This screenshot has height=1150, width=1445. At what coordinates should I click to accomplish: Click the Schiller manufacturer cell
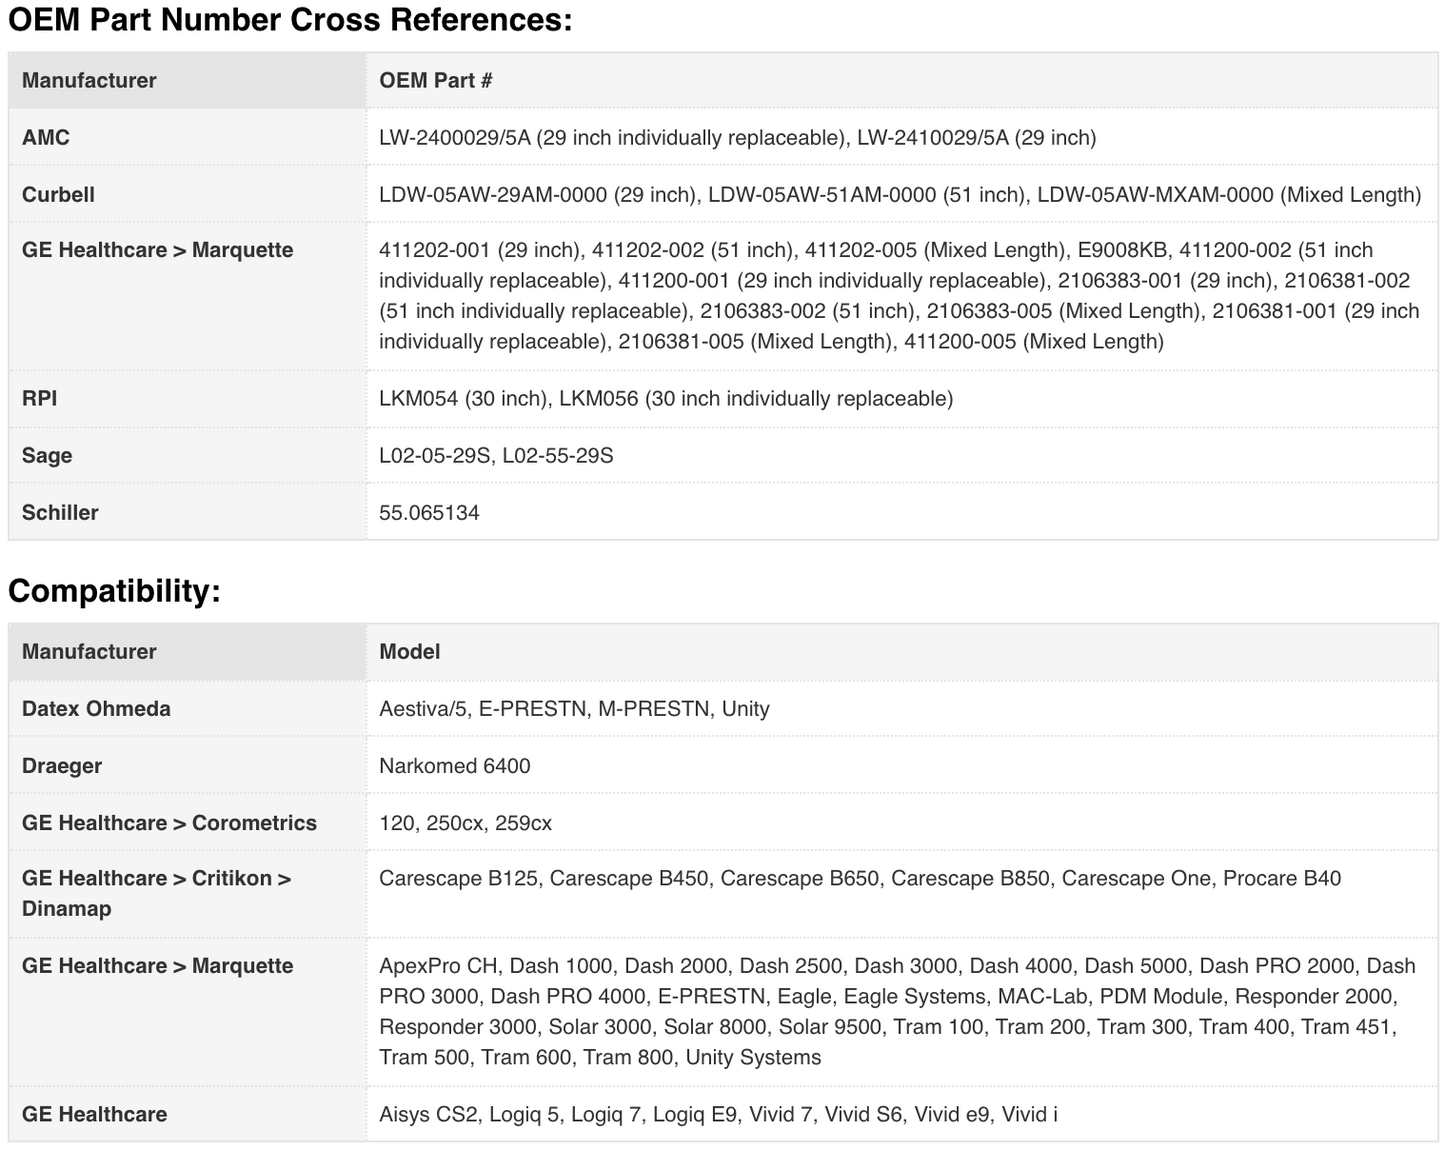(x=188, y=512)
